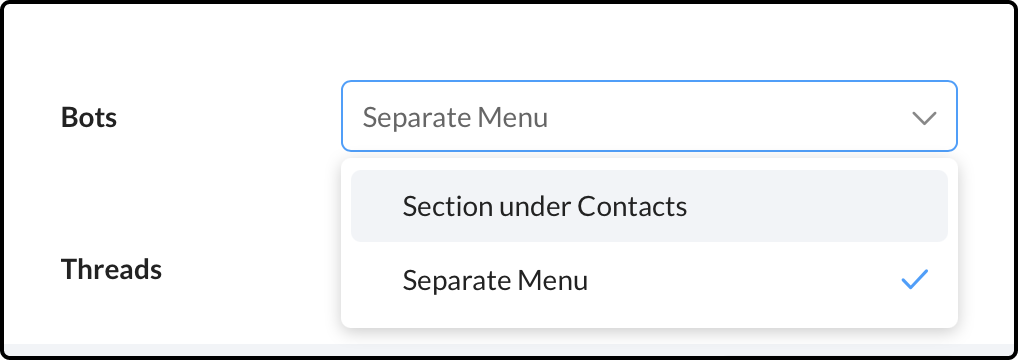Click the chevron arrow in Bots dropdown
The height and width of the screenshot is (360, 1018).
(x=924, y=118)
